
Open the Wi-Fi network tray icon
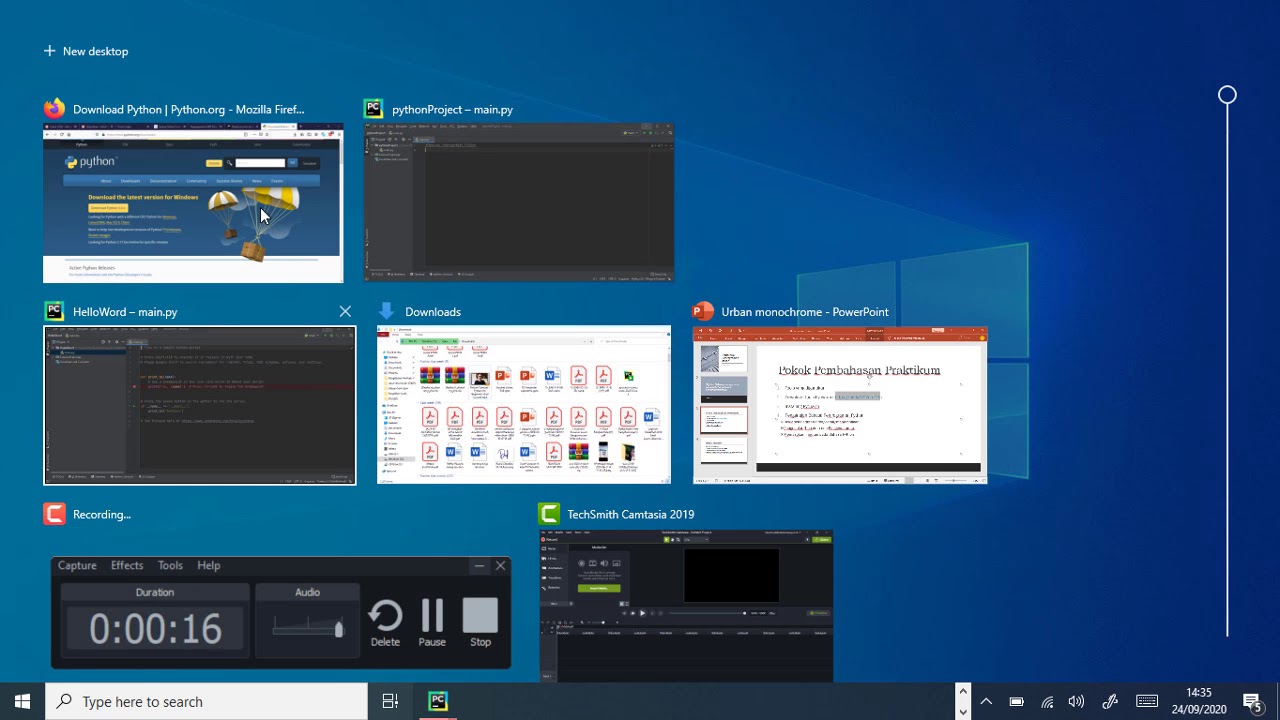point(1047,701)
